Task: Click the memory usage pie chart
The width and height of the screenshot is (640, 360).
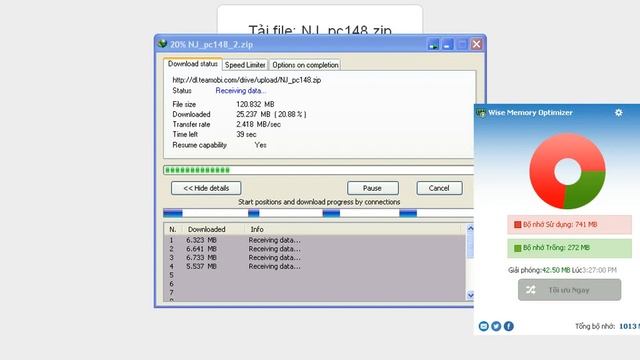Action: click(x=567, y=171)
